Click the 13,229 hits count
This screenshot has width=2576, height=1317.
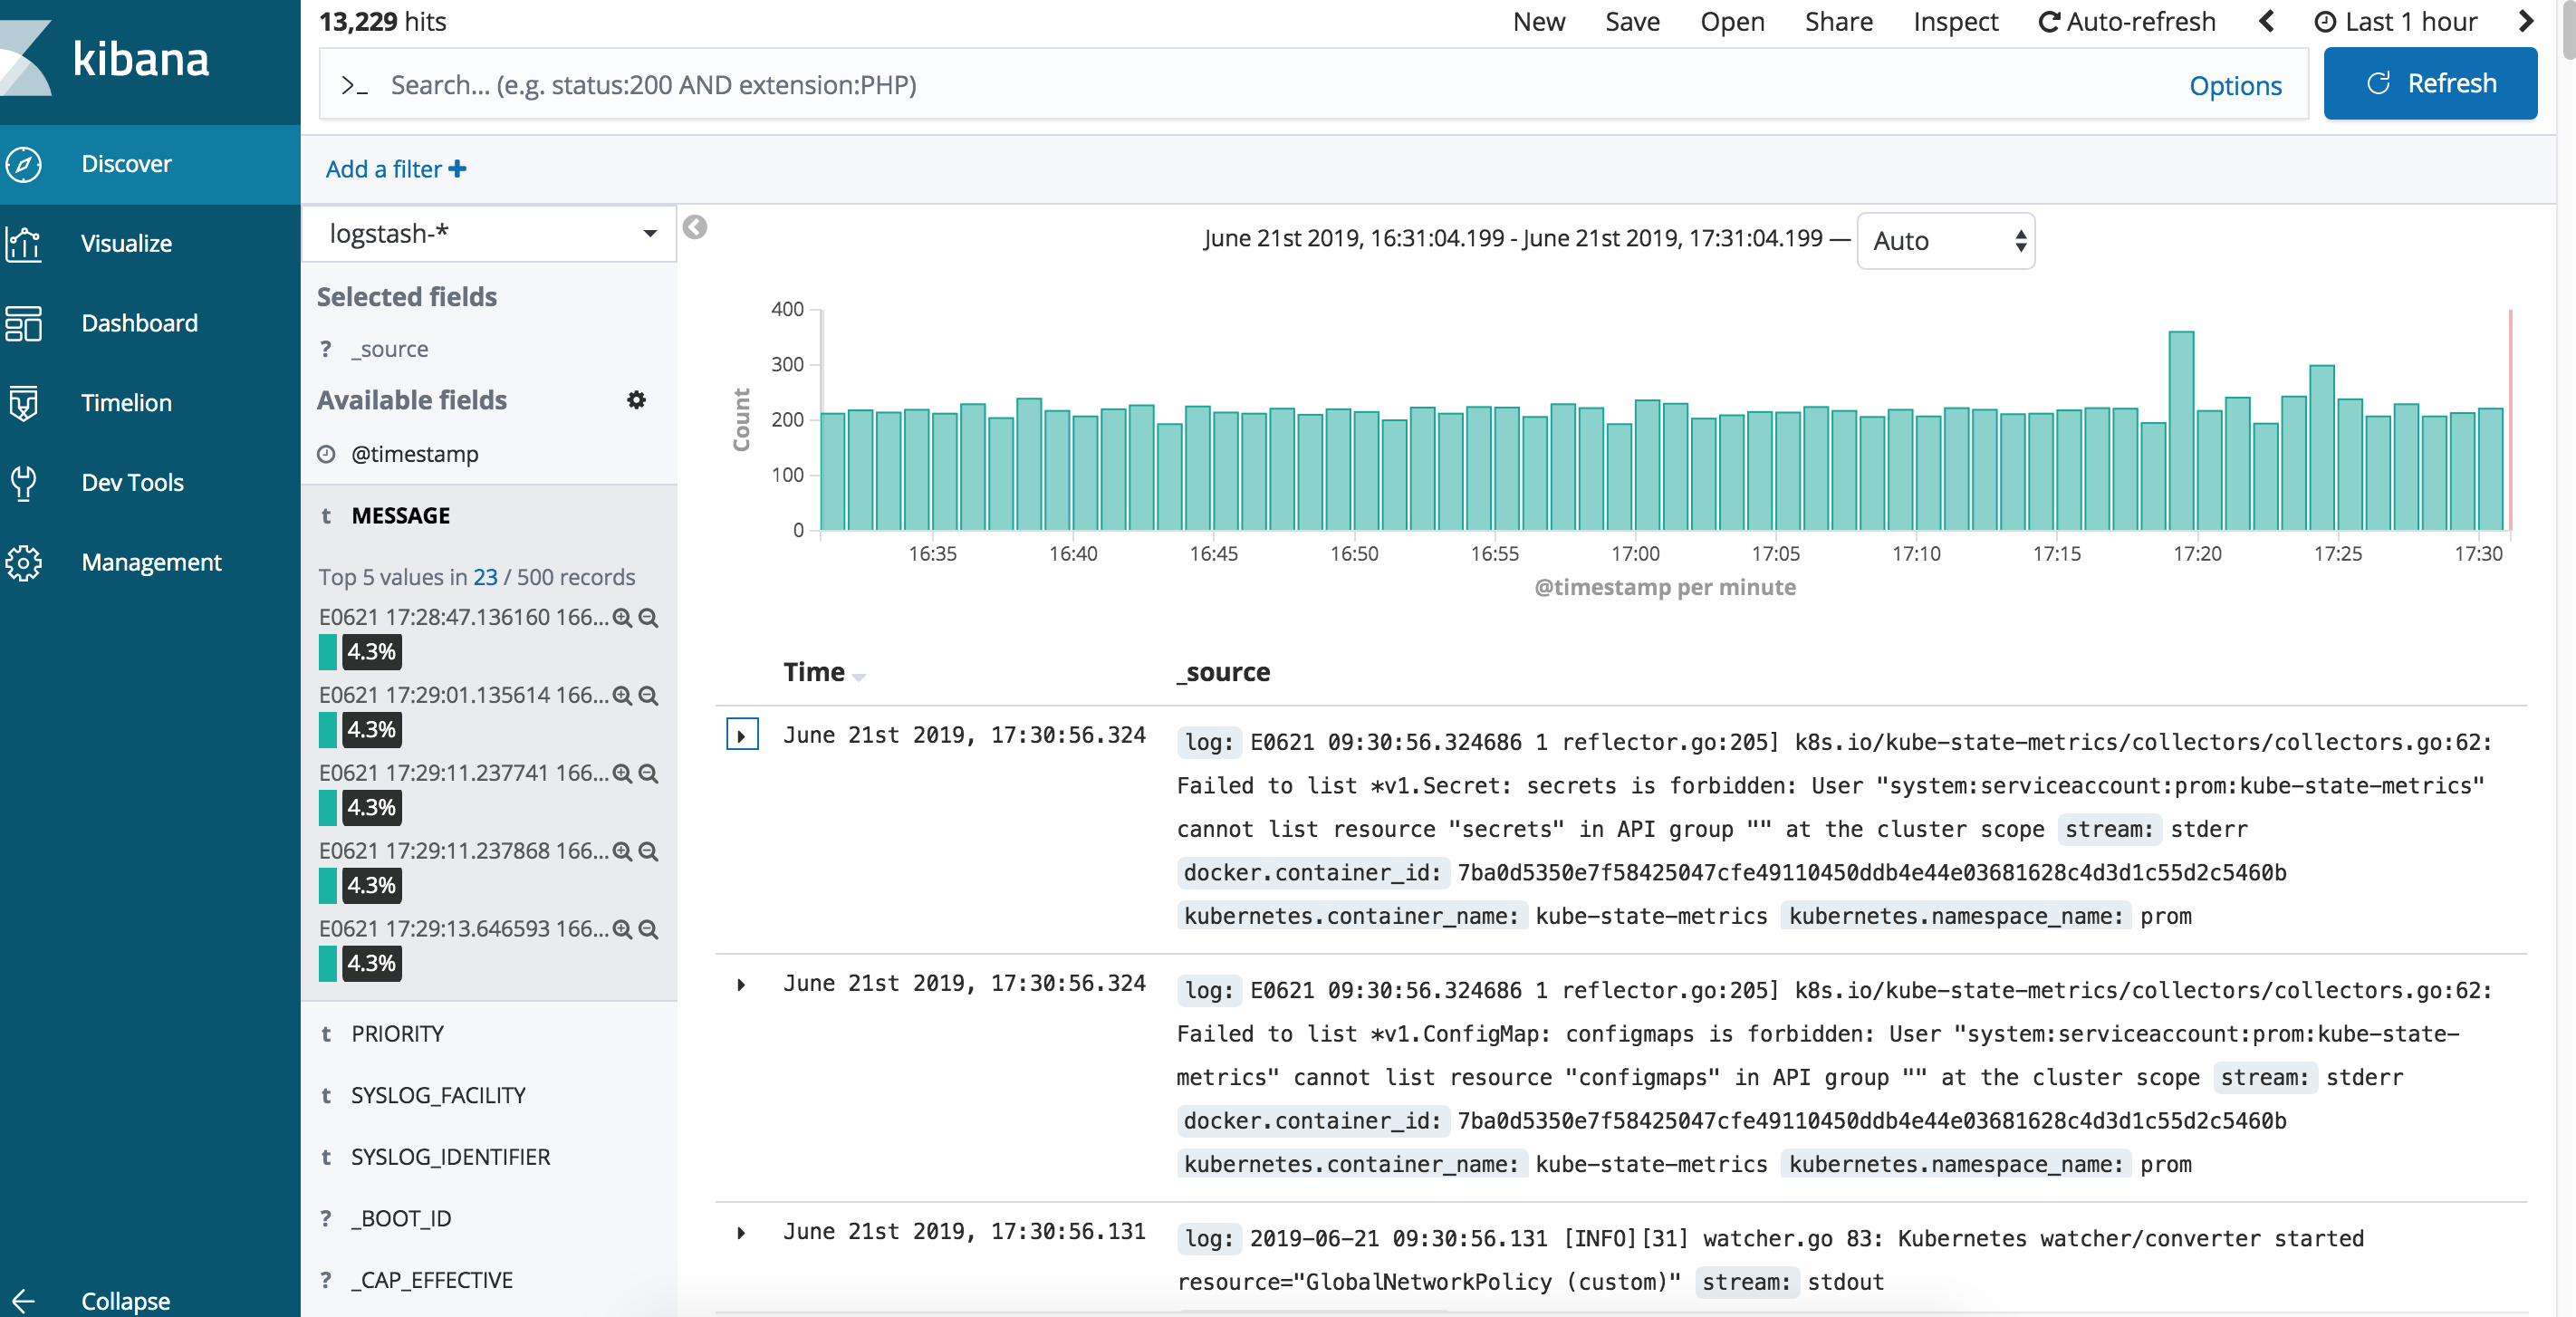click(x=382, y=22)
